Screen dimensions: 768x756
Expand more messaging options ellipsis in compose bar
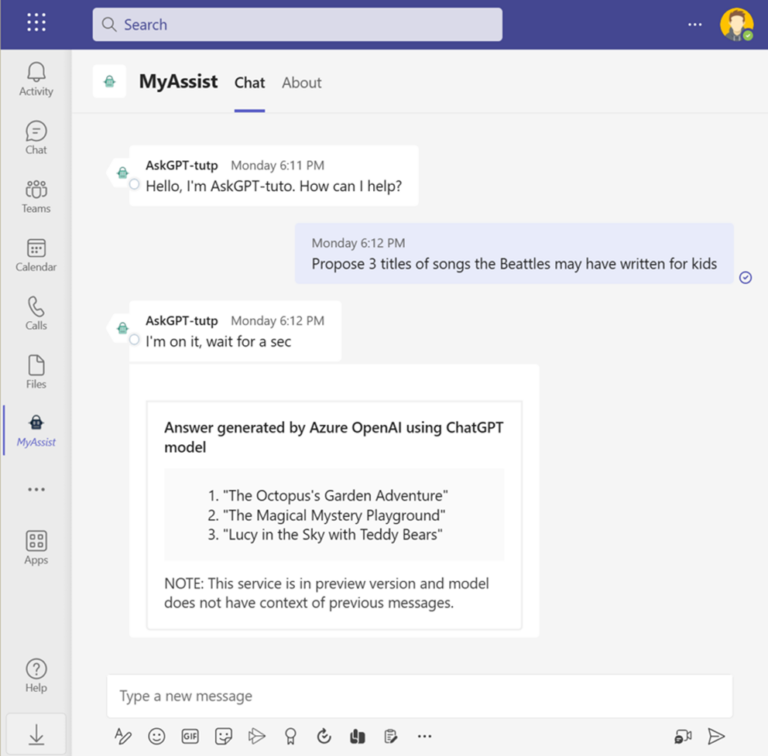coord(424,736)
